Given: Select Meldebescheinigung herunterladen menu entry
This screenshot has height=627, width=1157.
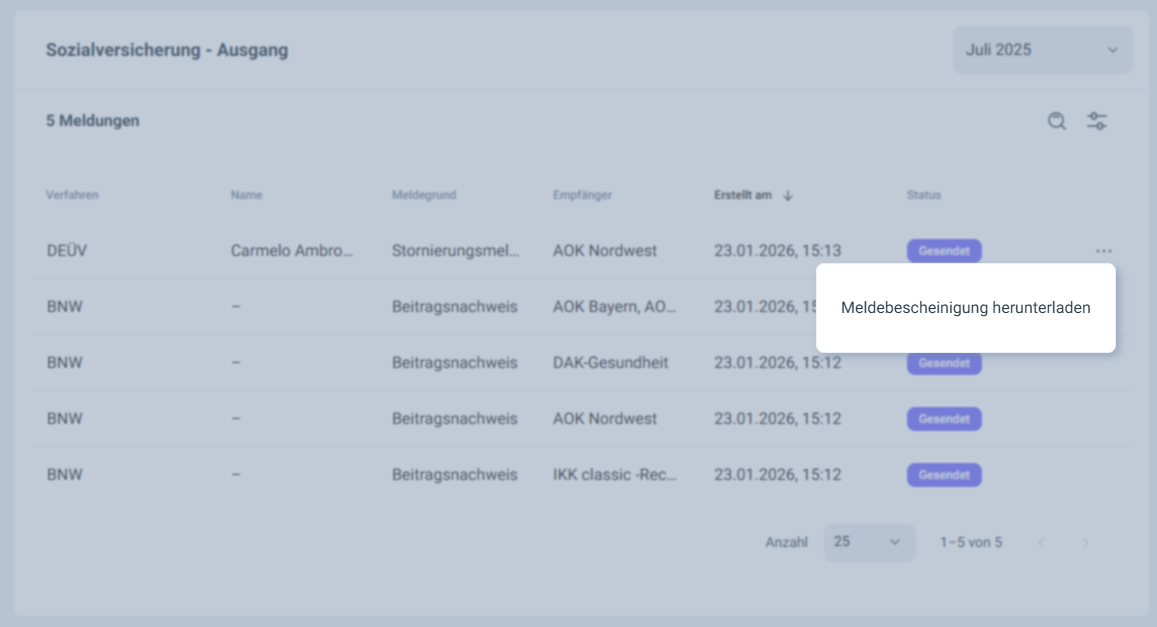Looking at the screenshot, I should [965, 308].
